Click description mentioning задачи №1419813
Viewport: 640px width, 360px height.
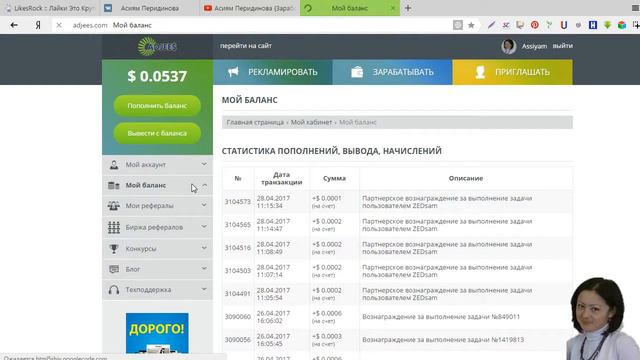[443, 340]
